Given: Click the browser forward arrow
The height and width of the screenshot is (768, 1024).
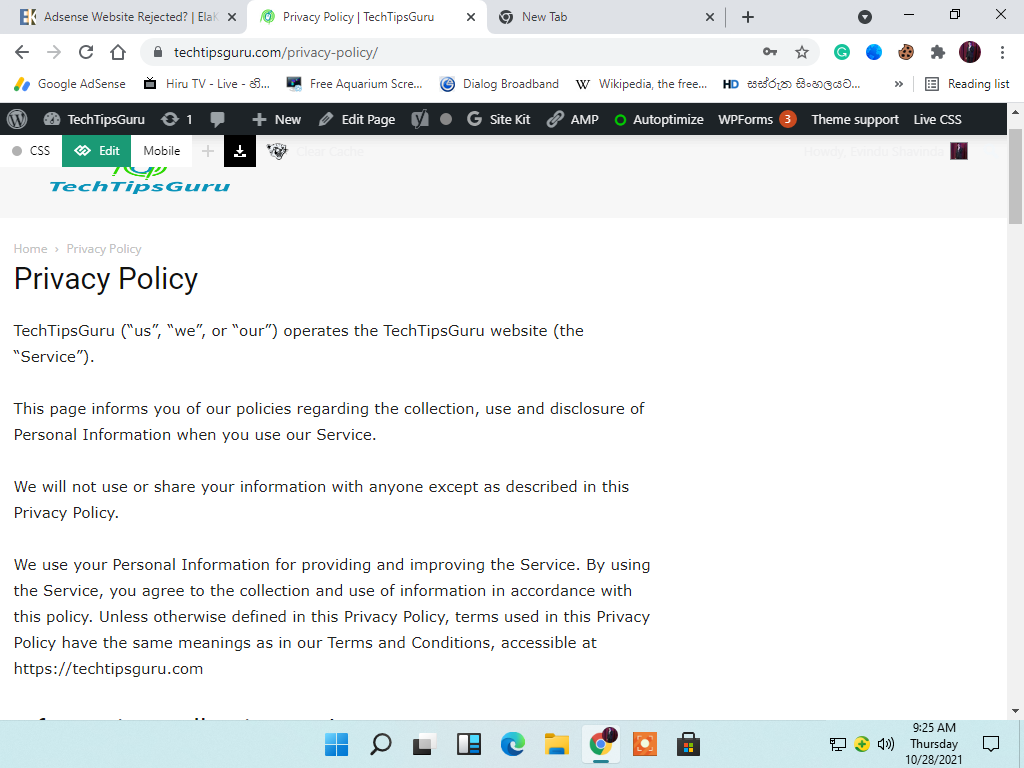Looking at the screenshot, I should pyautogui.click(x=54, y=52).
